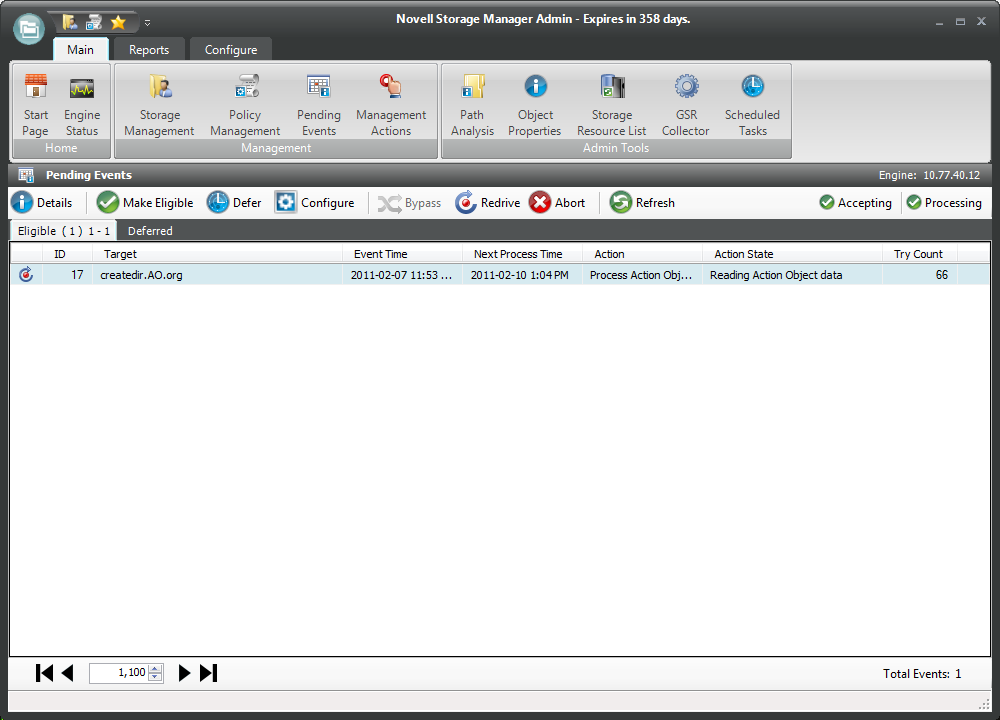
Task: Click the policy quick-access toolbar icon
Action: [94, 23]
